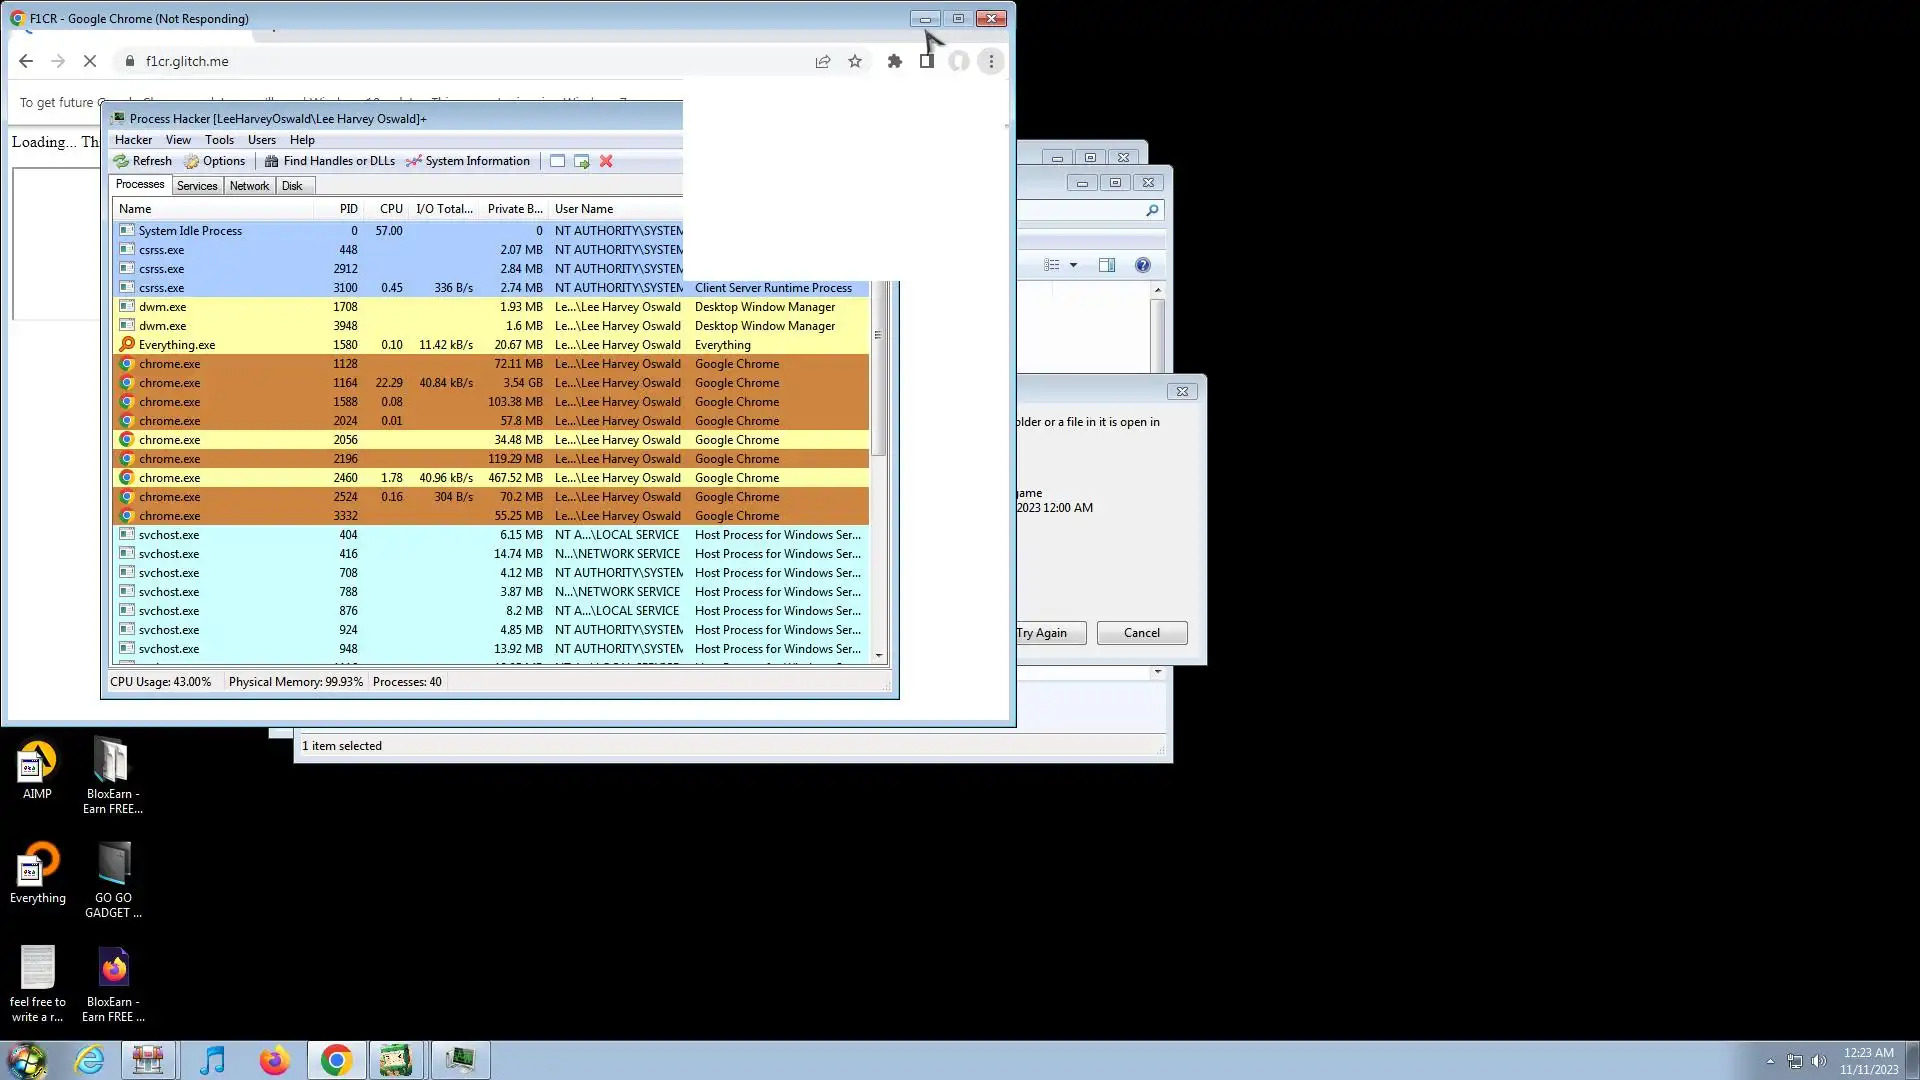Show hidden system tray icons
This screenshot has width=1920, height=1080.
(1770, 1061)
